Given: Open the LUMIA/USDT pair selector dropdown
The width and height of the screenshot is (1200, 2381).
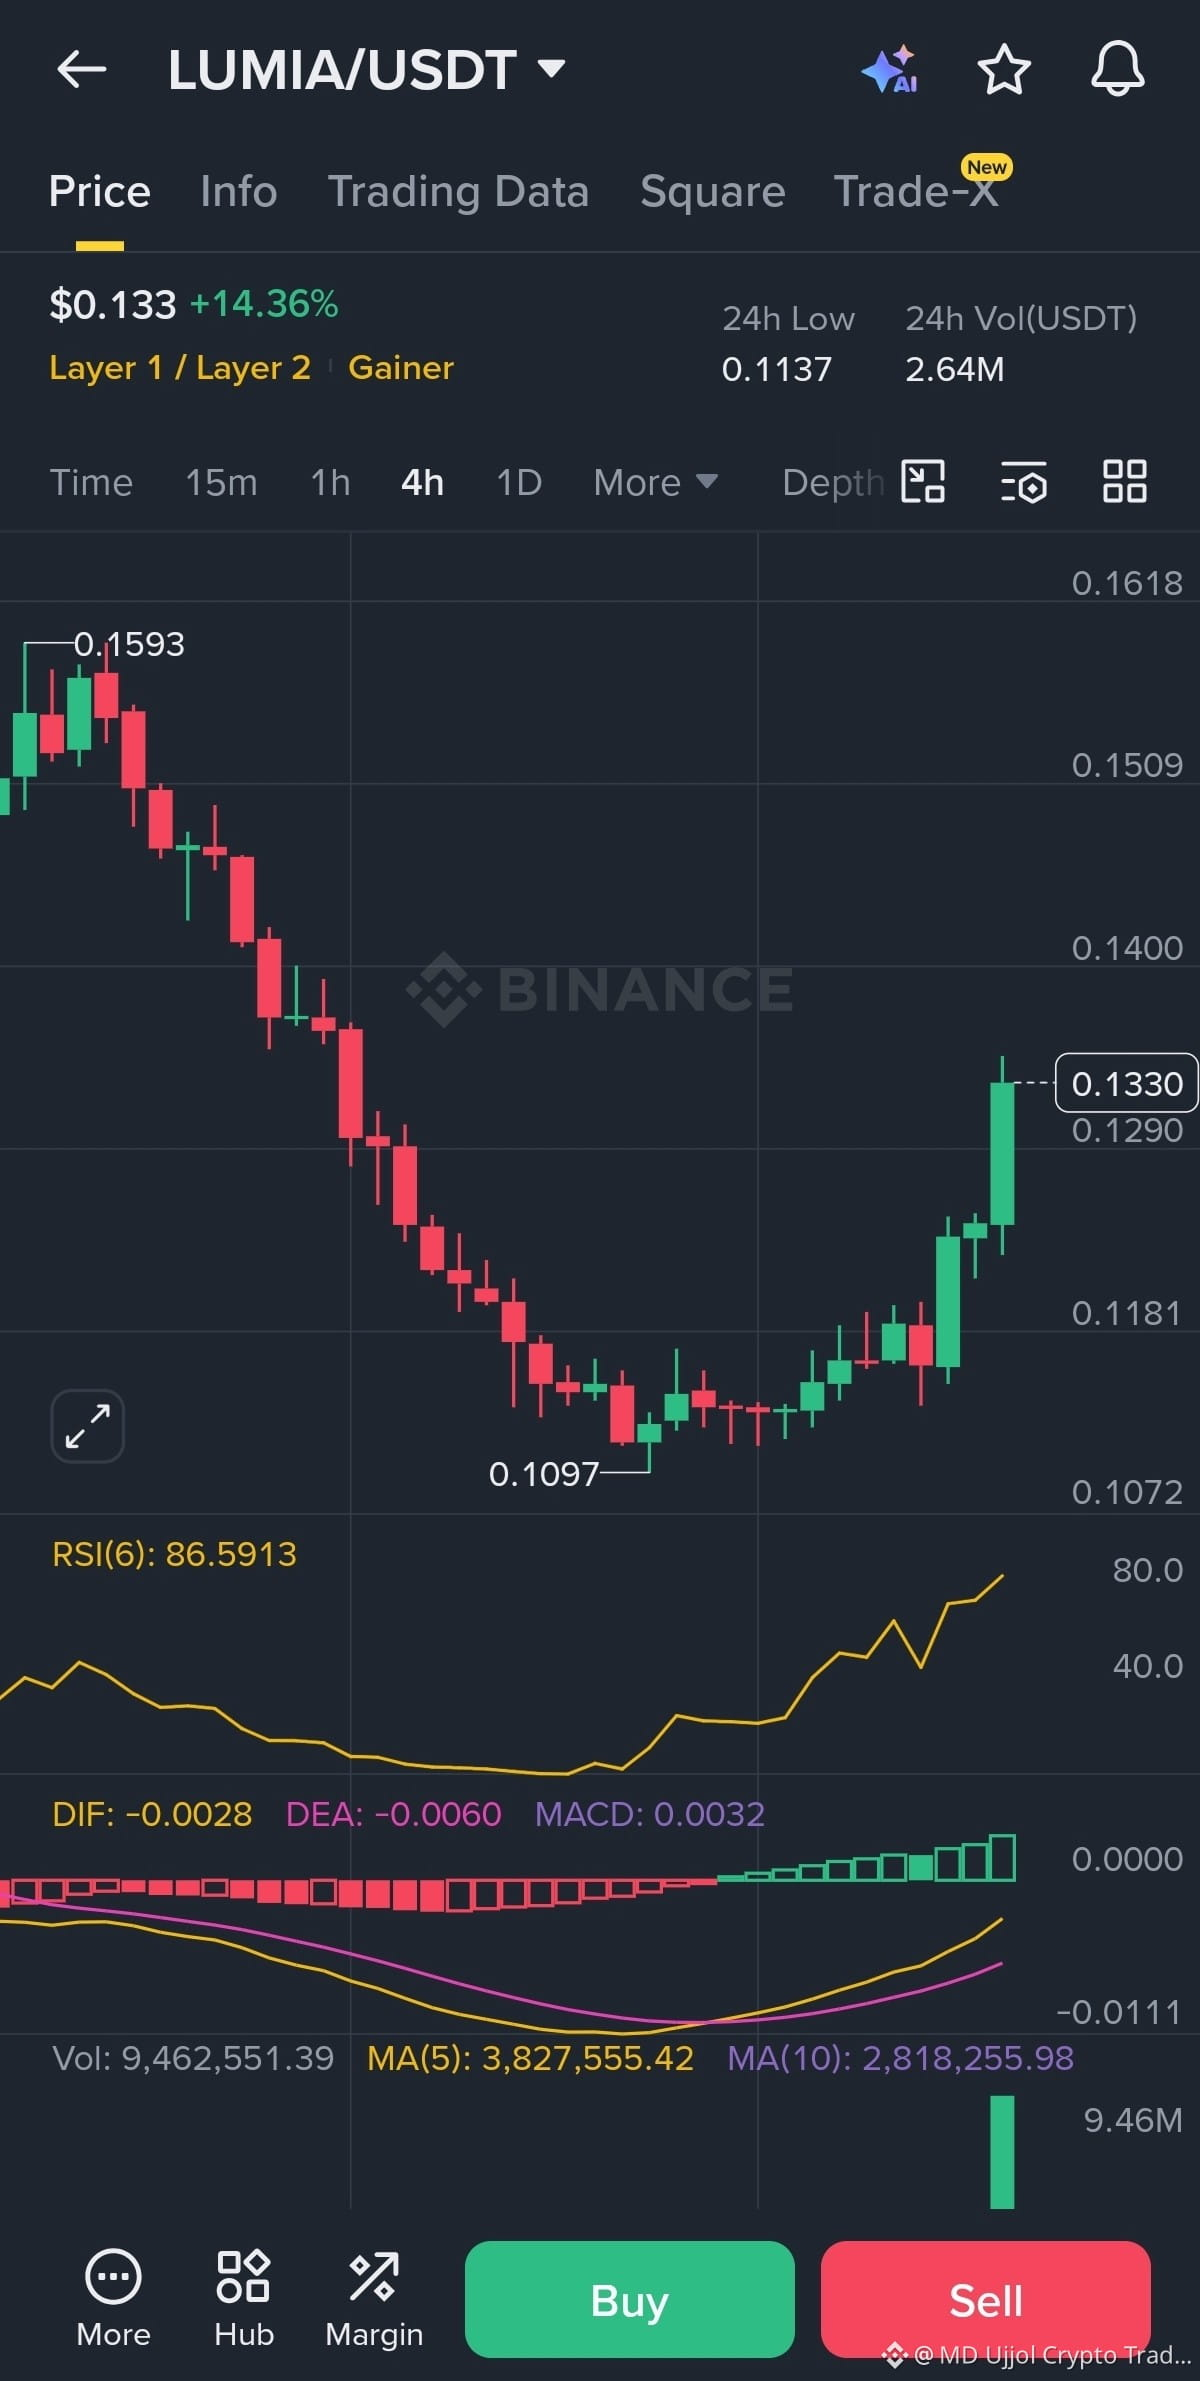Looking at the screenshot, I should click(x=366, y=70).
